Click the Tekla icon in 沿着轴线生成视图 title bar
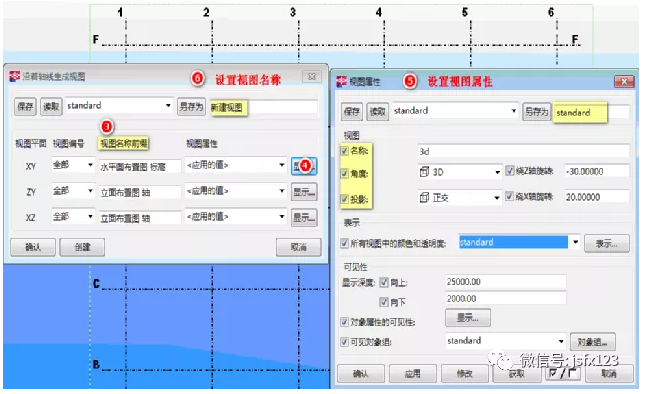The width and height of the screenshot is (647, 394). tap(15, 76)
